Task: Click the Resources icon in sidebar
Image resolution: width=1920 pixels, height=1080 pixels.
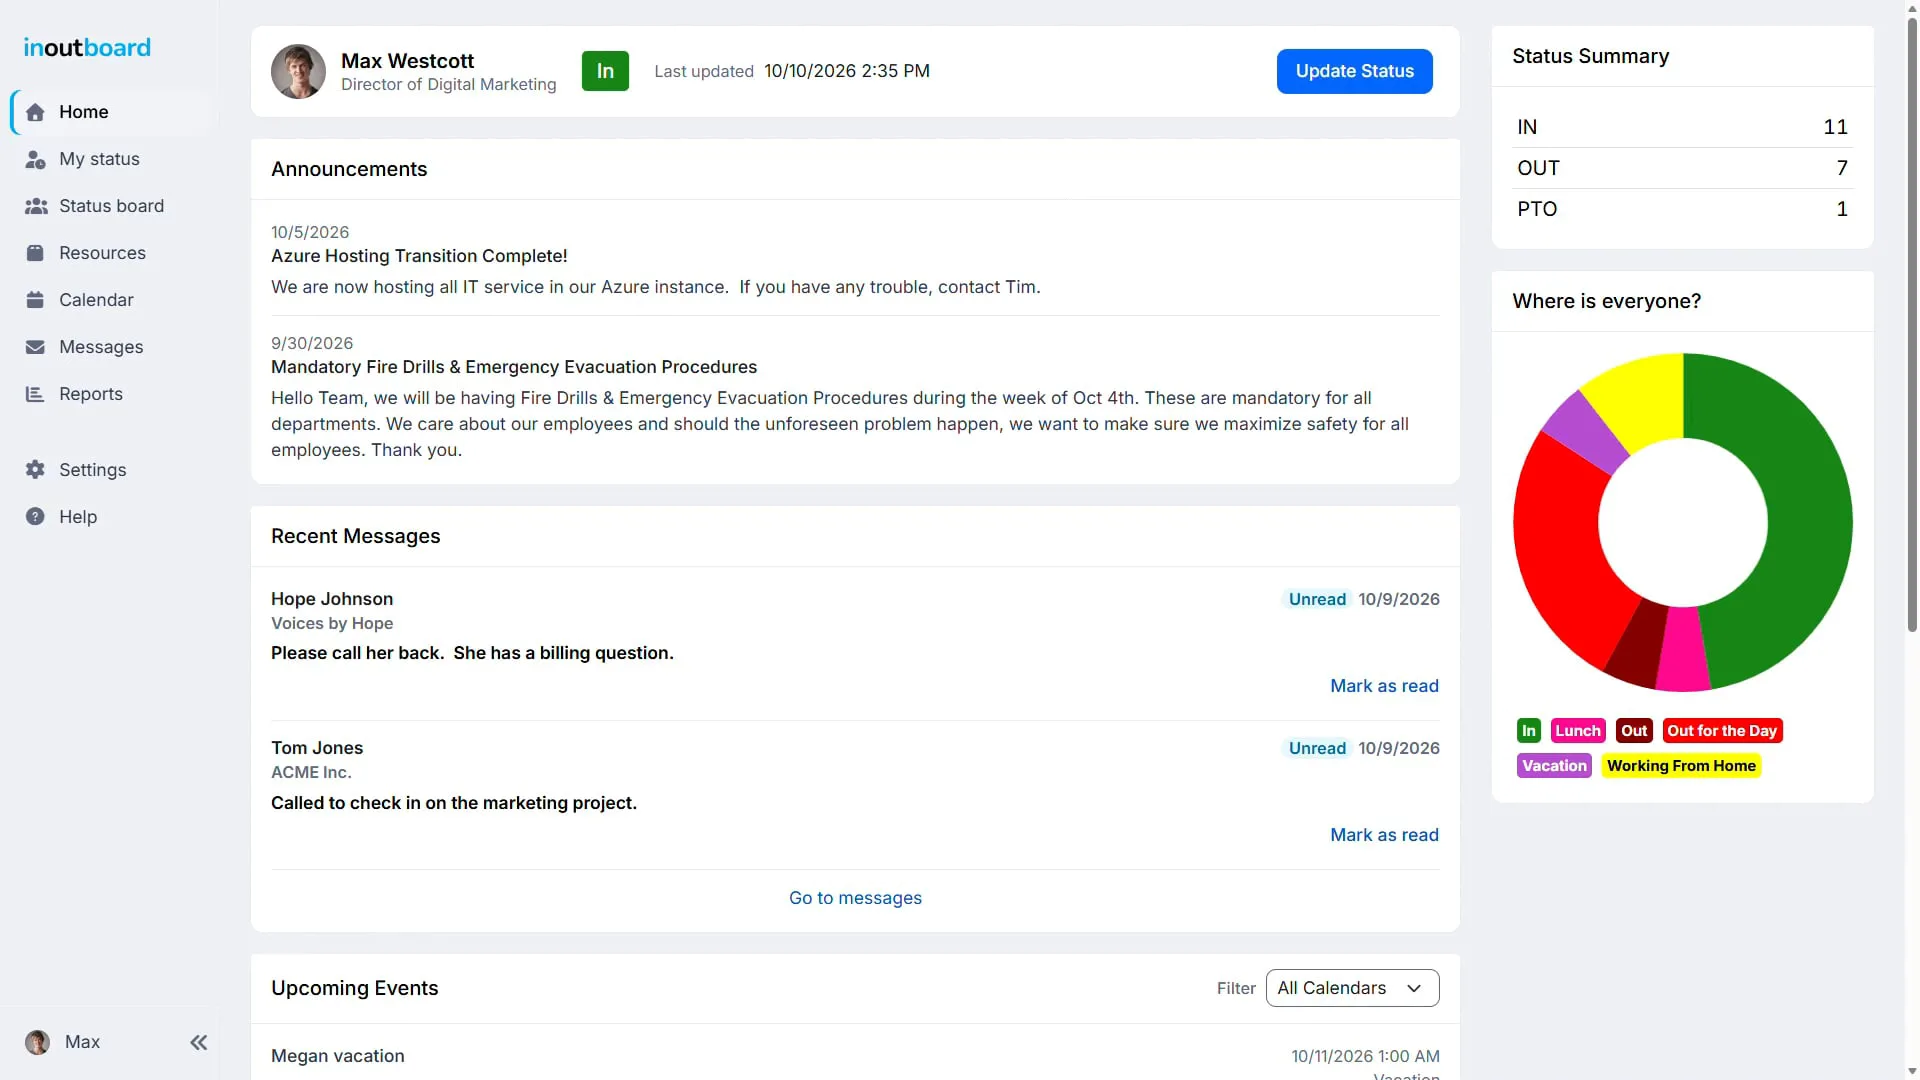Action: click(35, 253)
